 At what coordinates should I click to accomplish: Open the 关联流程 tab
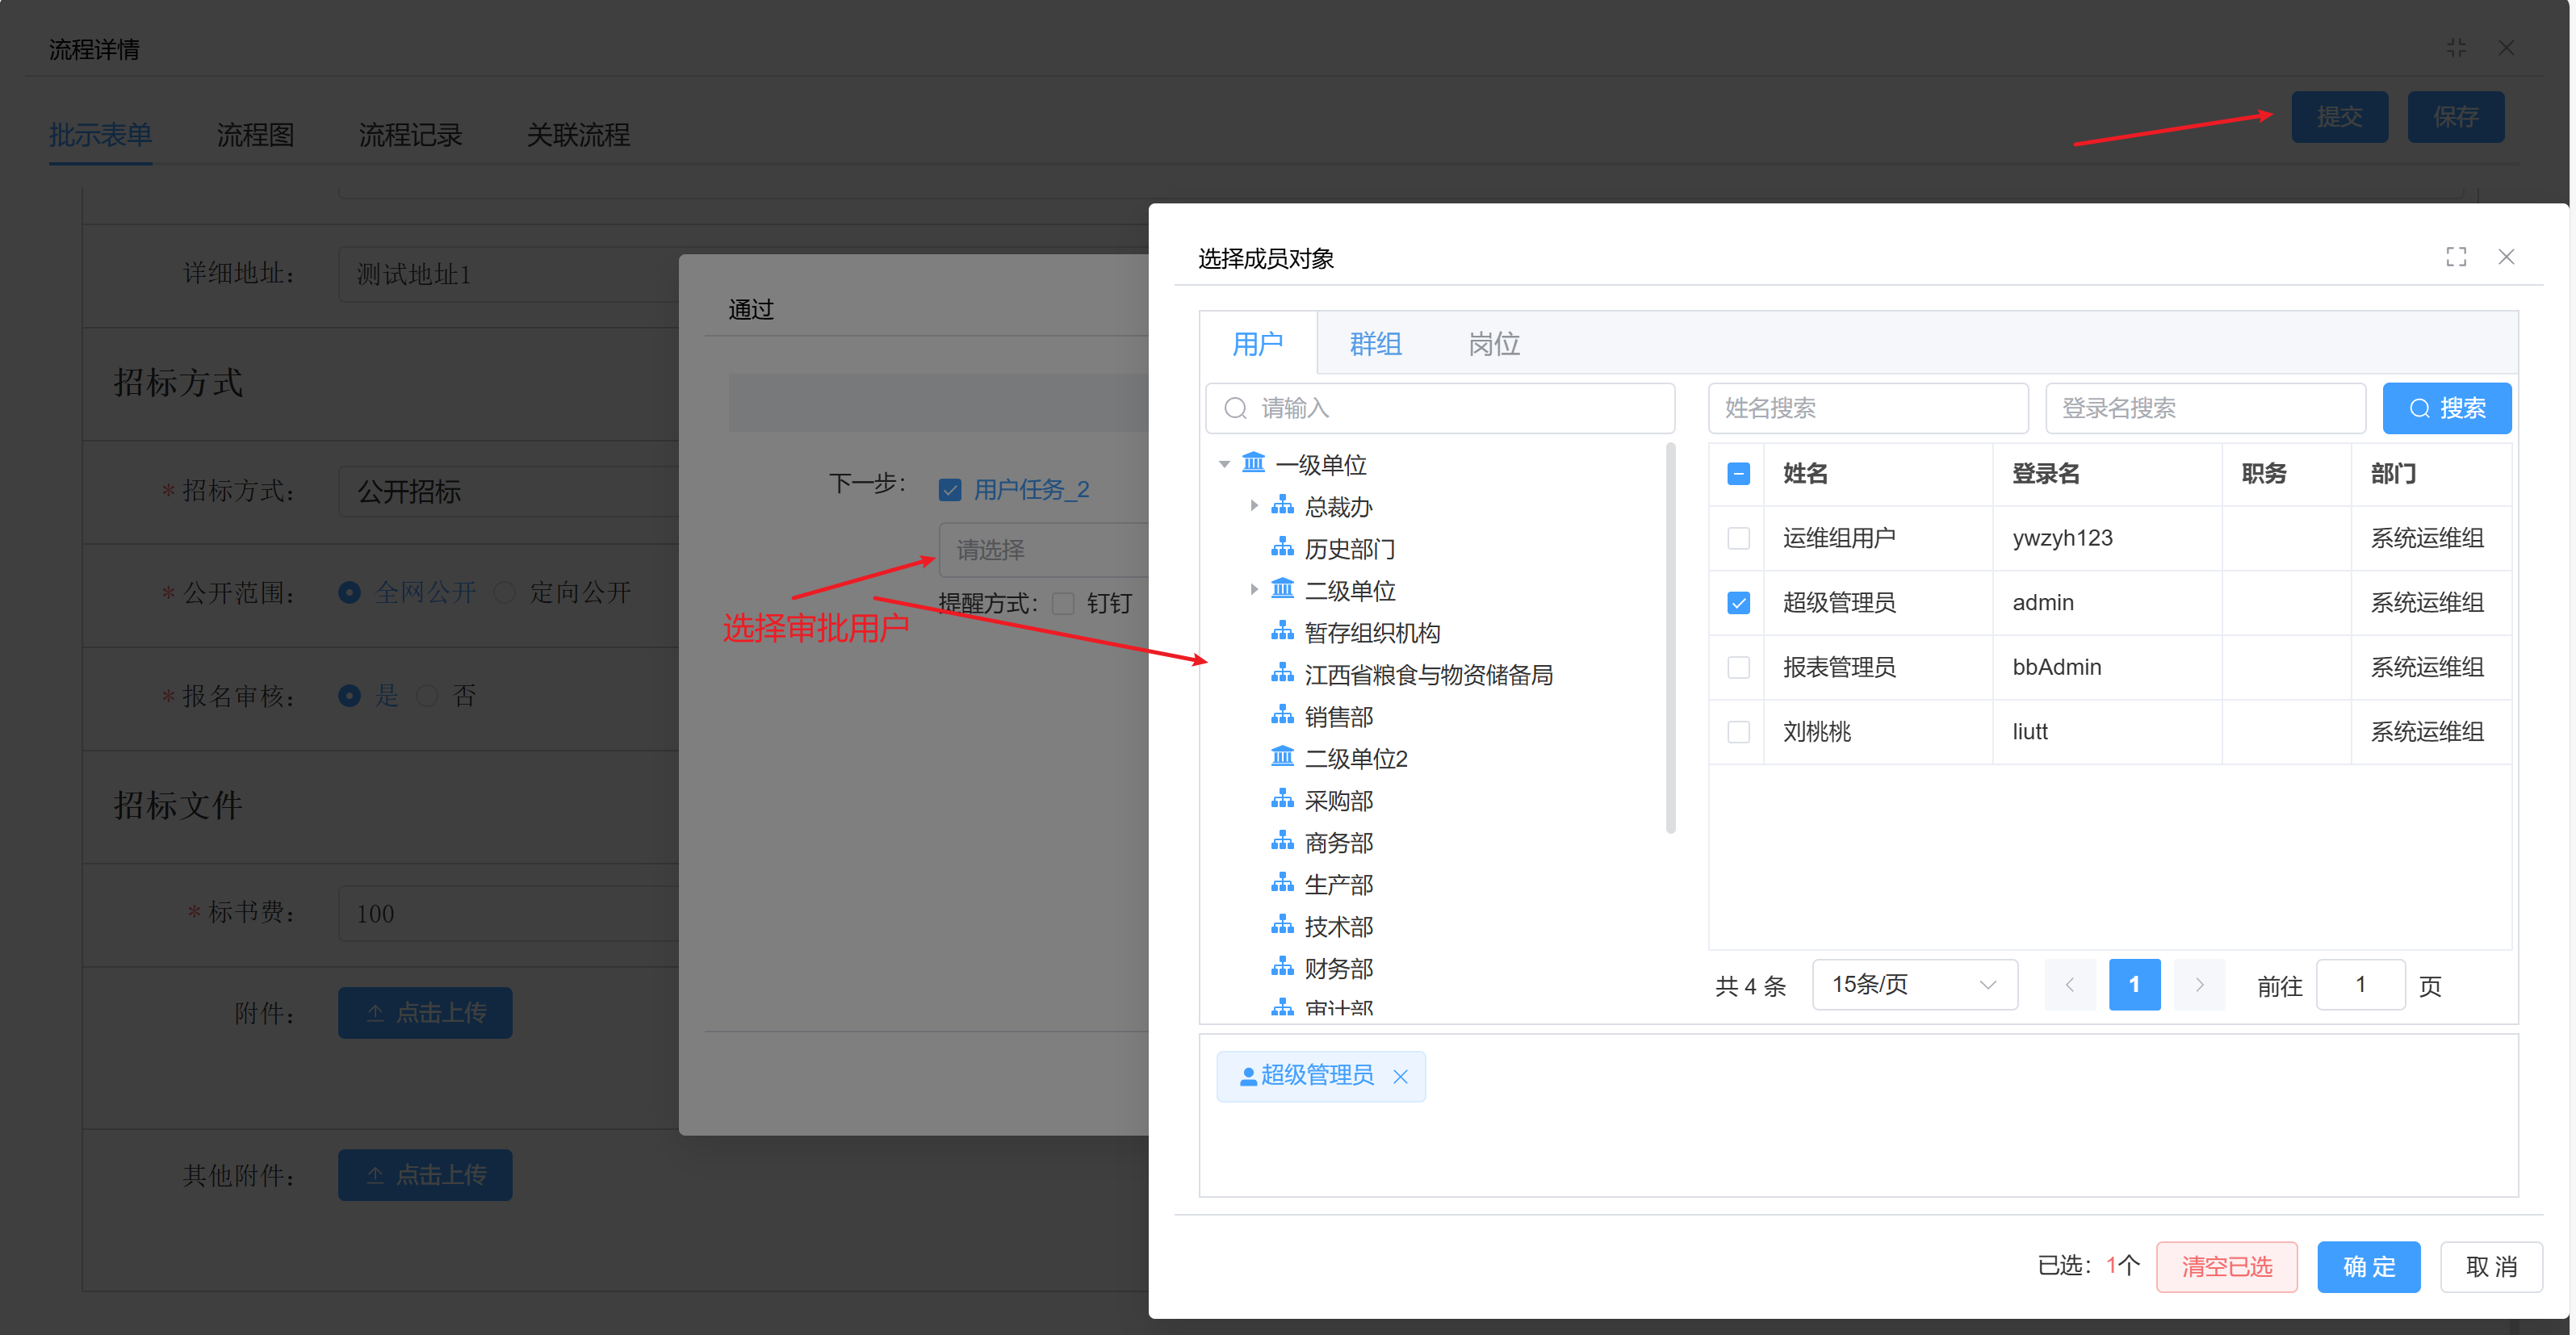tap(579, 135)
